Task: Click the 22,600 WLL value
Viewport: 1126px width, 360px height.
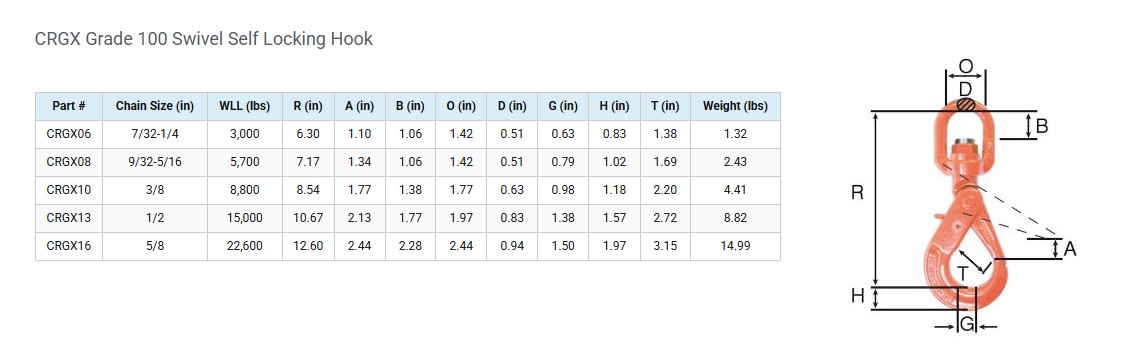Action: coord(245,246)
